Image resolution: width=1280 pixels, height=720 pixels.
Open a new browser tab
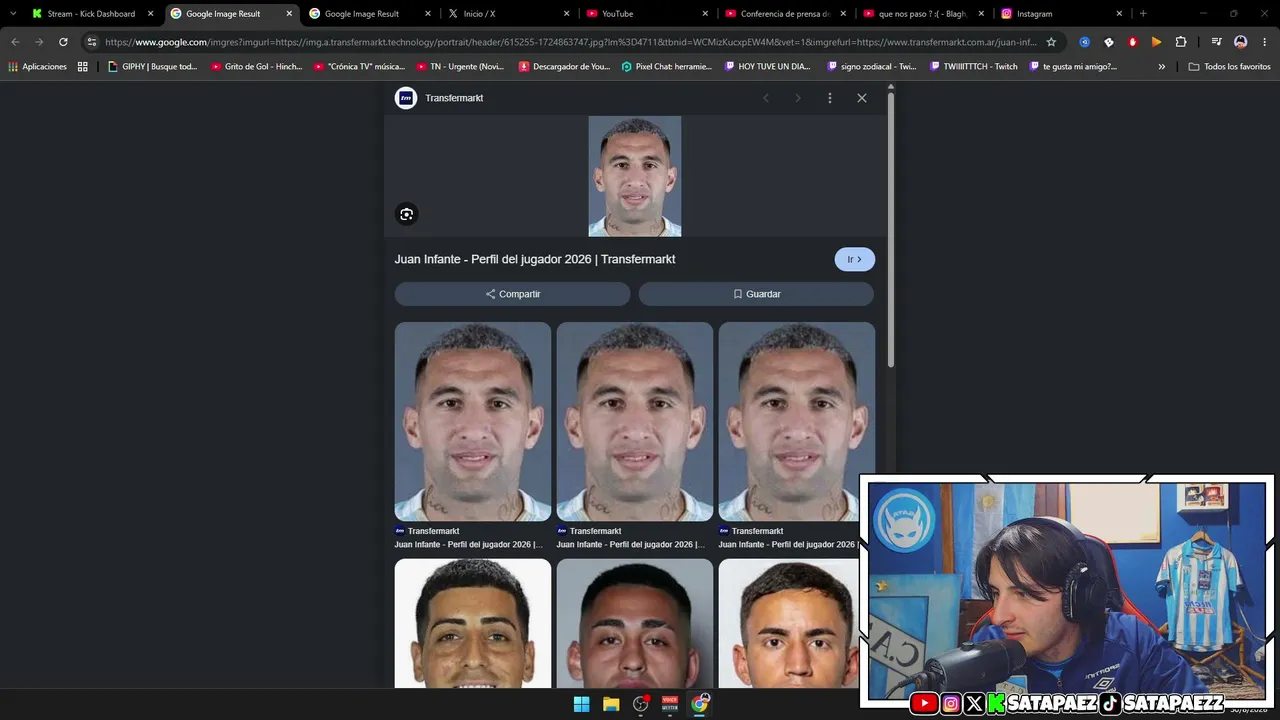(1143, 14)
